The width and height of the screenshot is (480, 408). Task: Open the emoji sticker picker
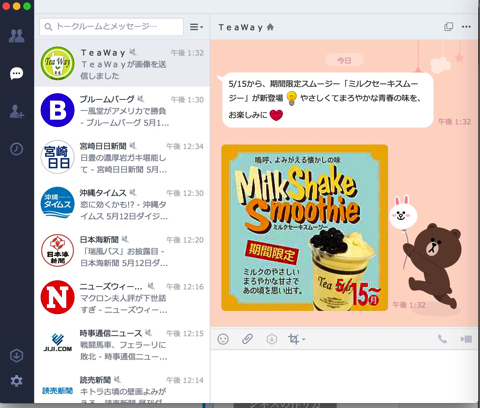click(223, 339)
